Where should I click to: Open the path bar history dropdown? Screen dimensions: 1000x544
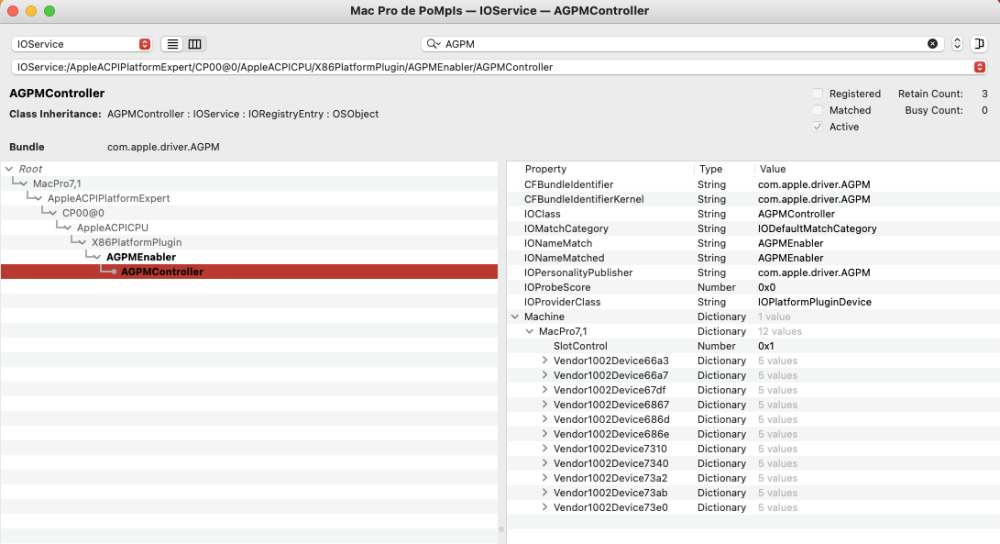[980, 67]
